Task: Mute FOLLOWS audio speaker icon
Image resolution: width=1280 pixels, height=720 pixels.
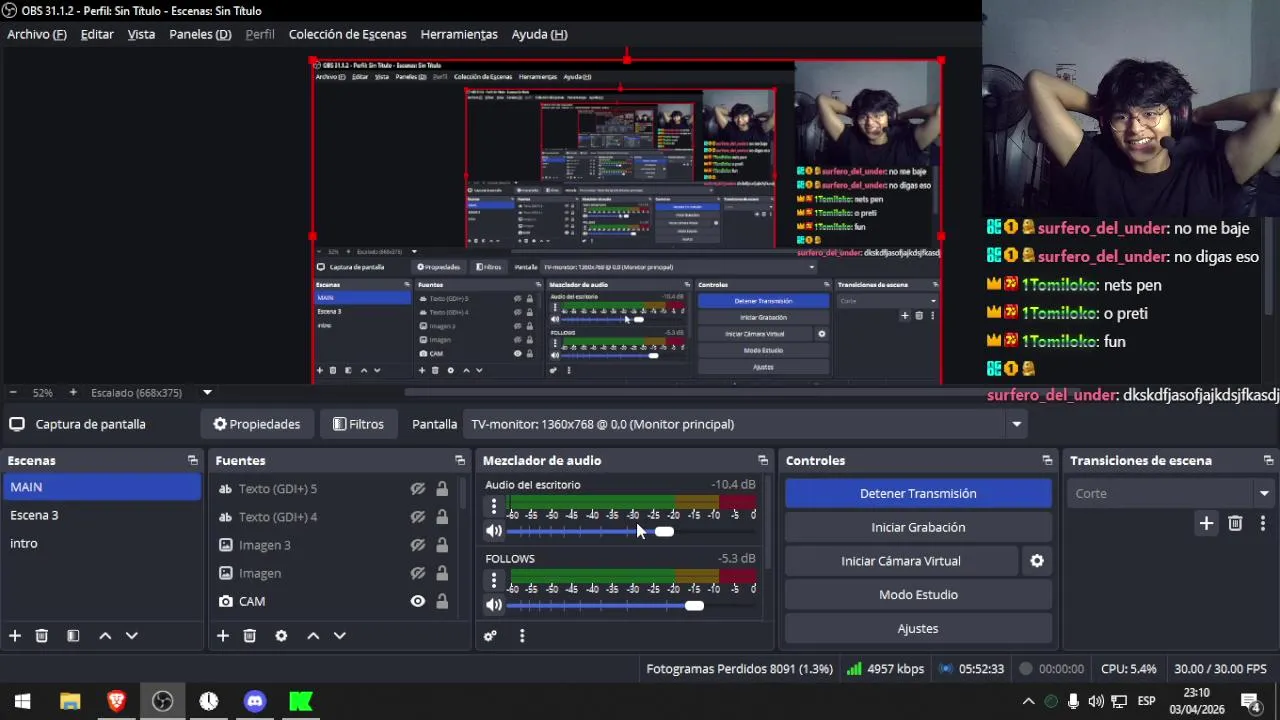Action: 494,605
